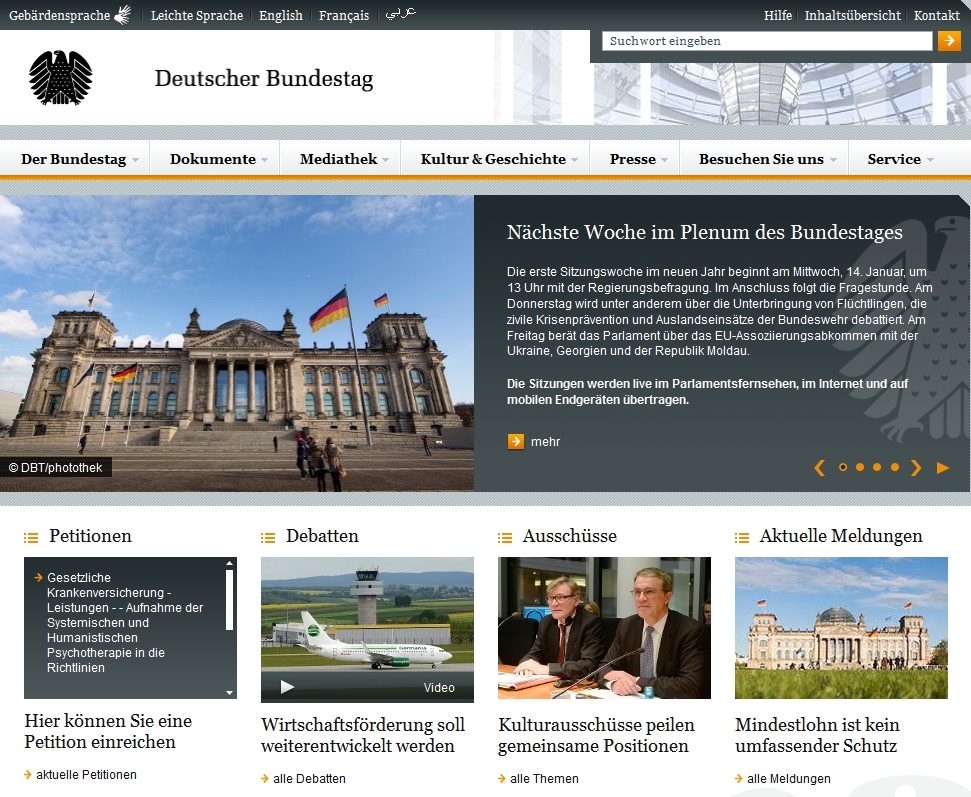
Task: Submit search with orange arrow button
Action: [x=949, y=41]
